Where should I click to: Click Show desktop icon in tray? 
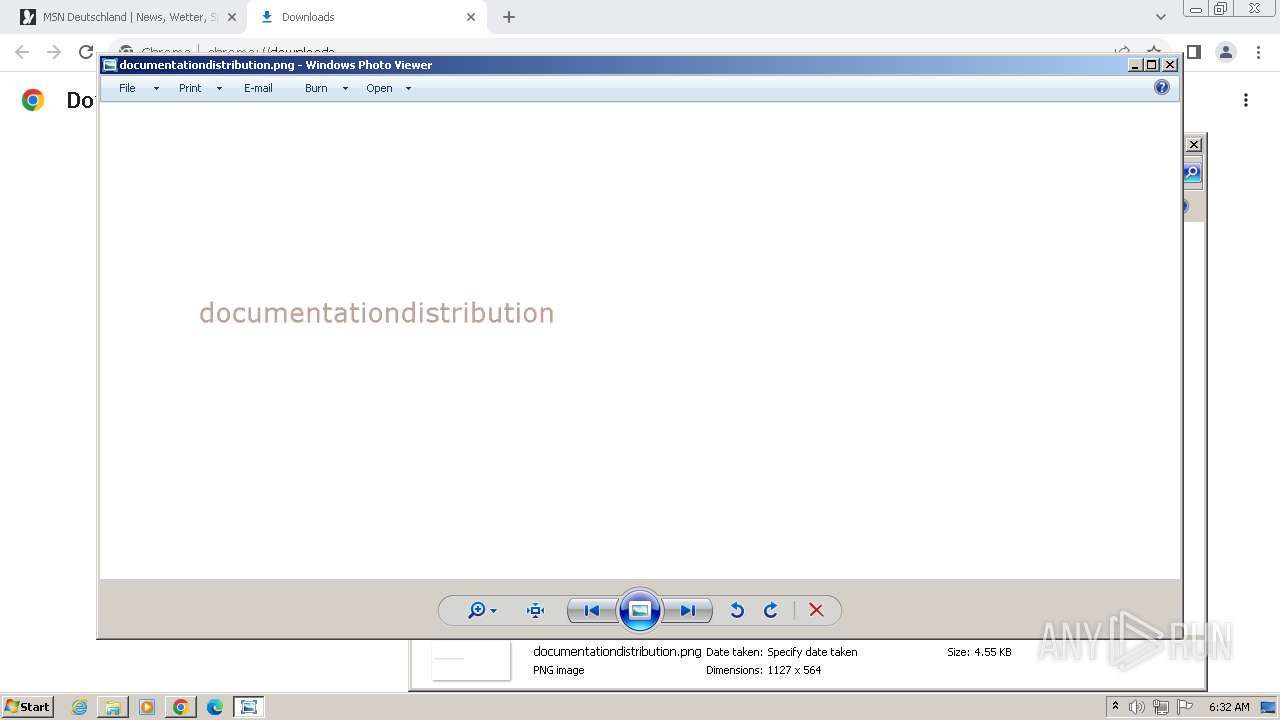click(x=1268, y=707)
